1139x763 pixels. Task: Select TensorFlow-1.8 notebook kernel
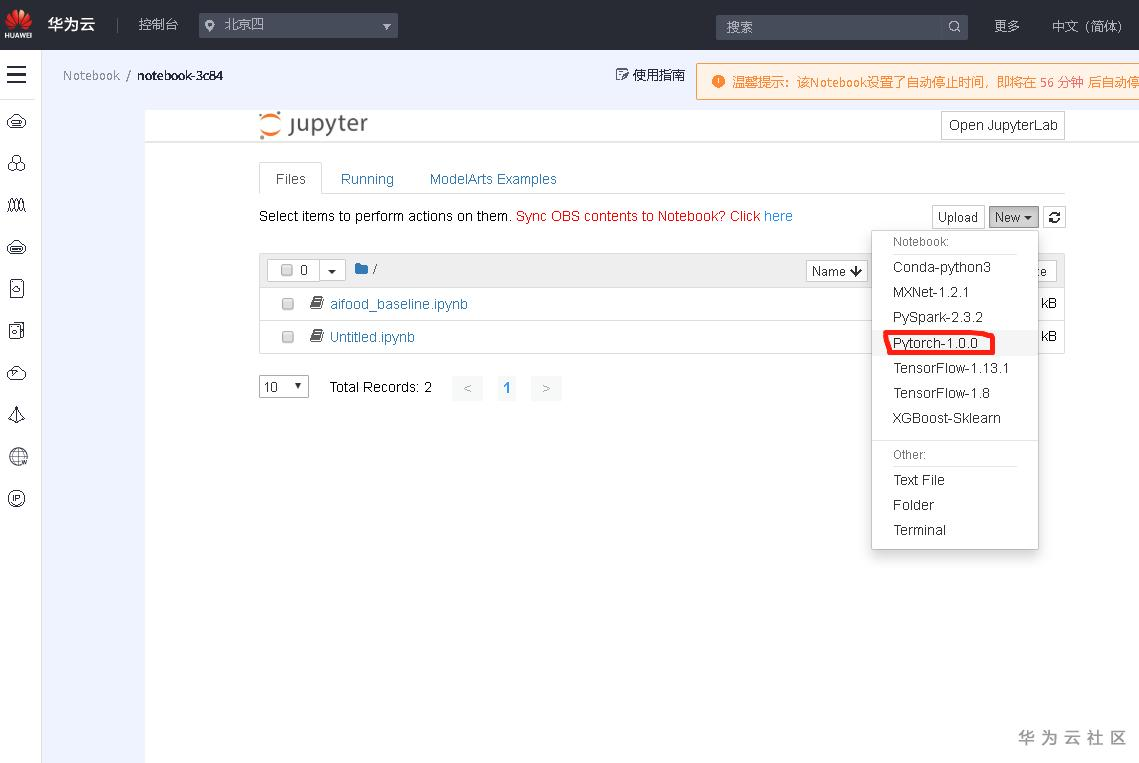pyautogui.click(x=954, y=393)
